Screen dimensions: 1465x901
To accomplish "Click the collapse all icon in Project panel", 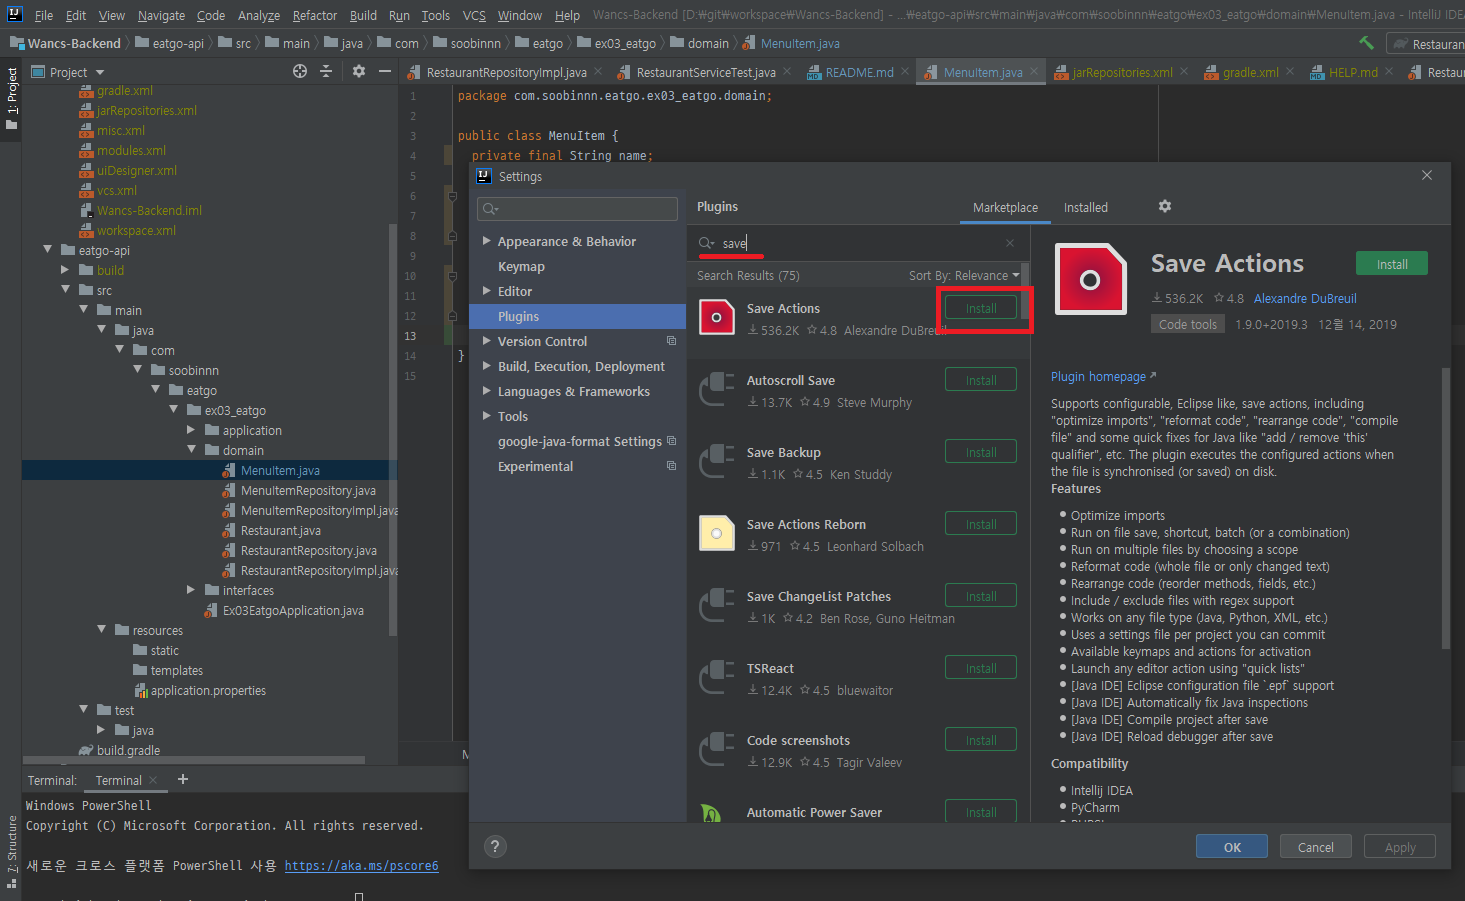I will [326, 71].
